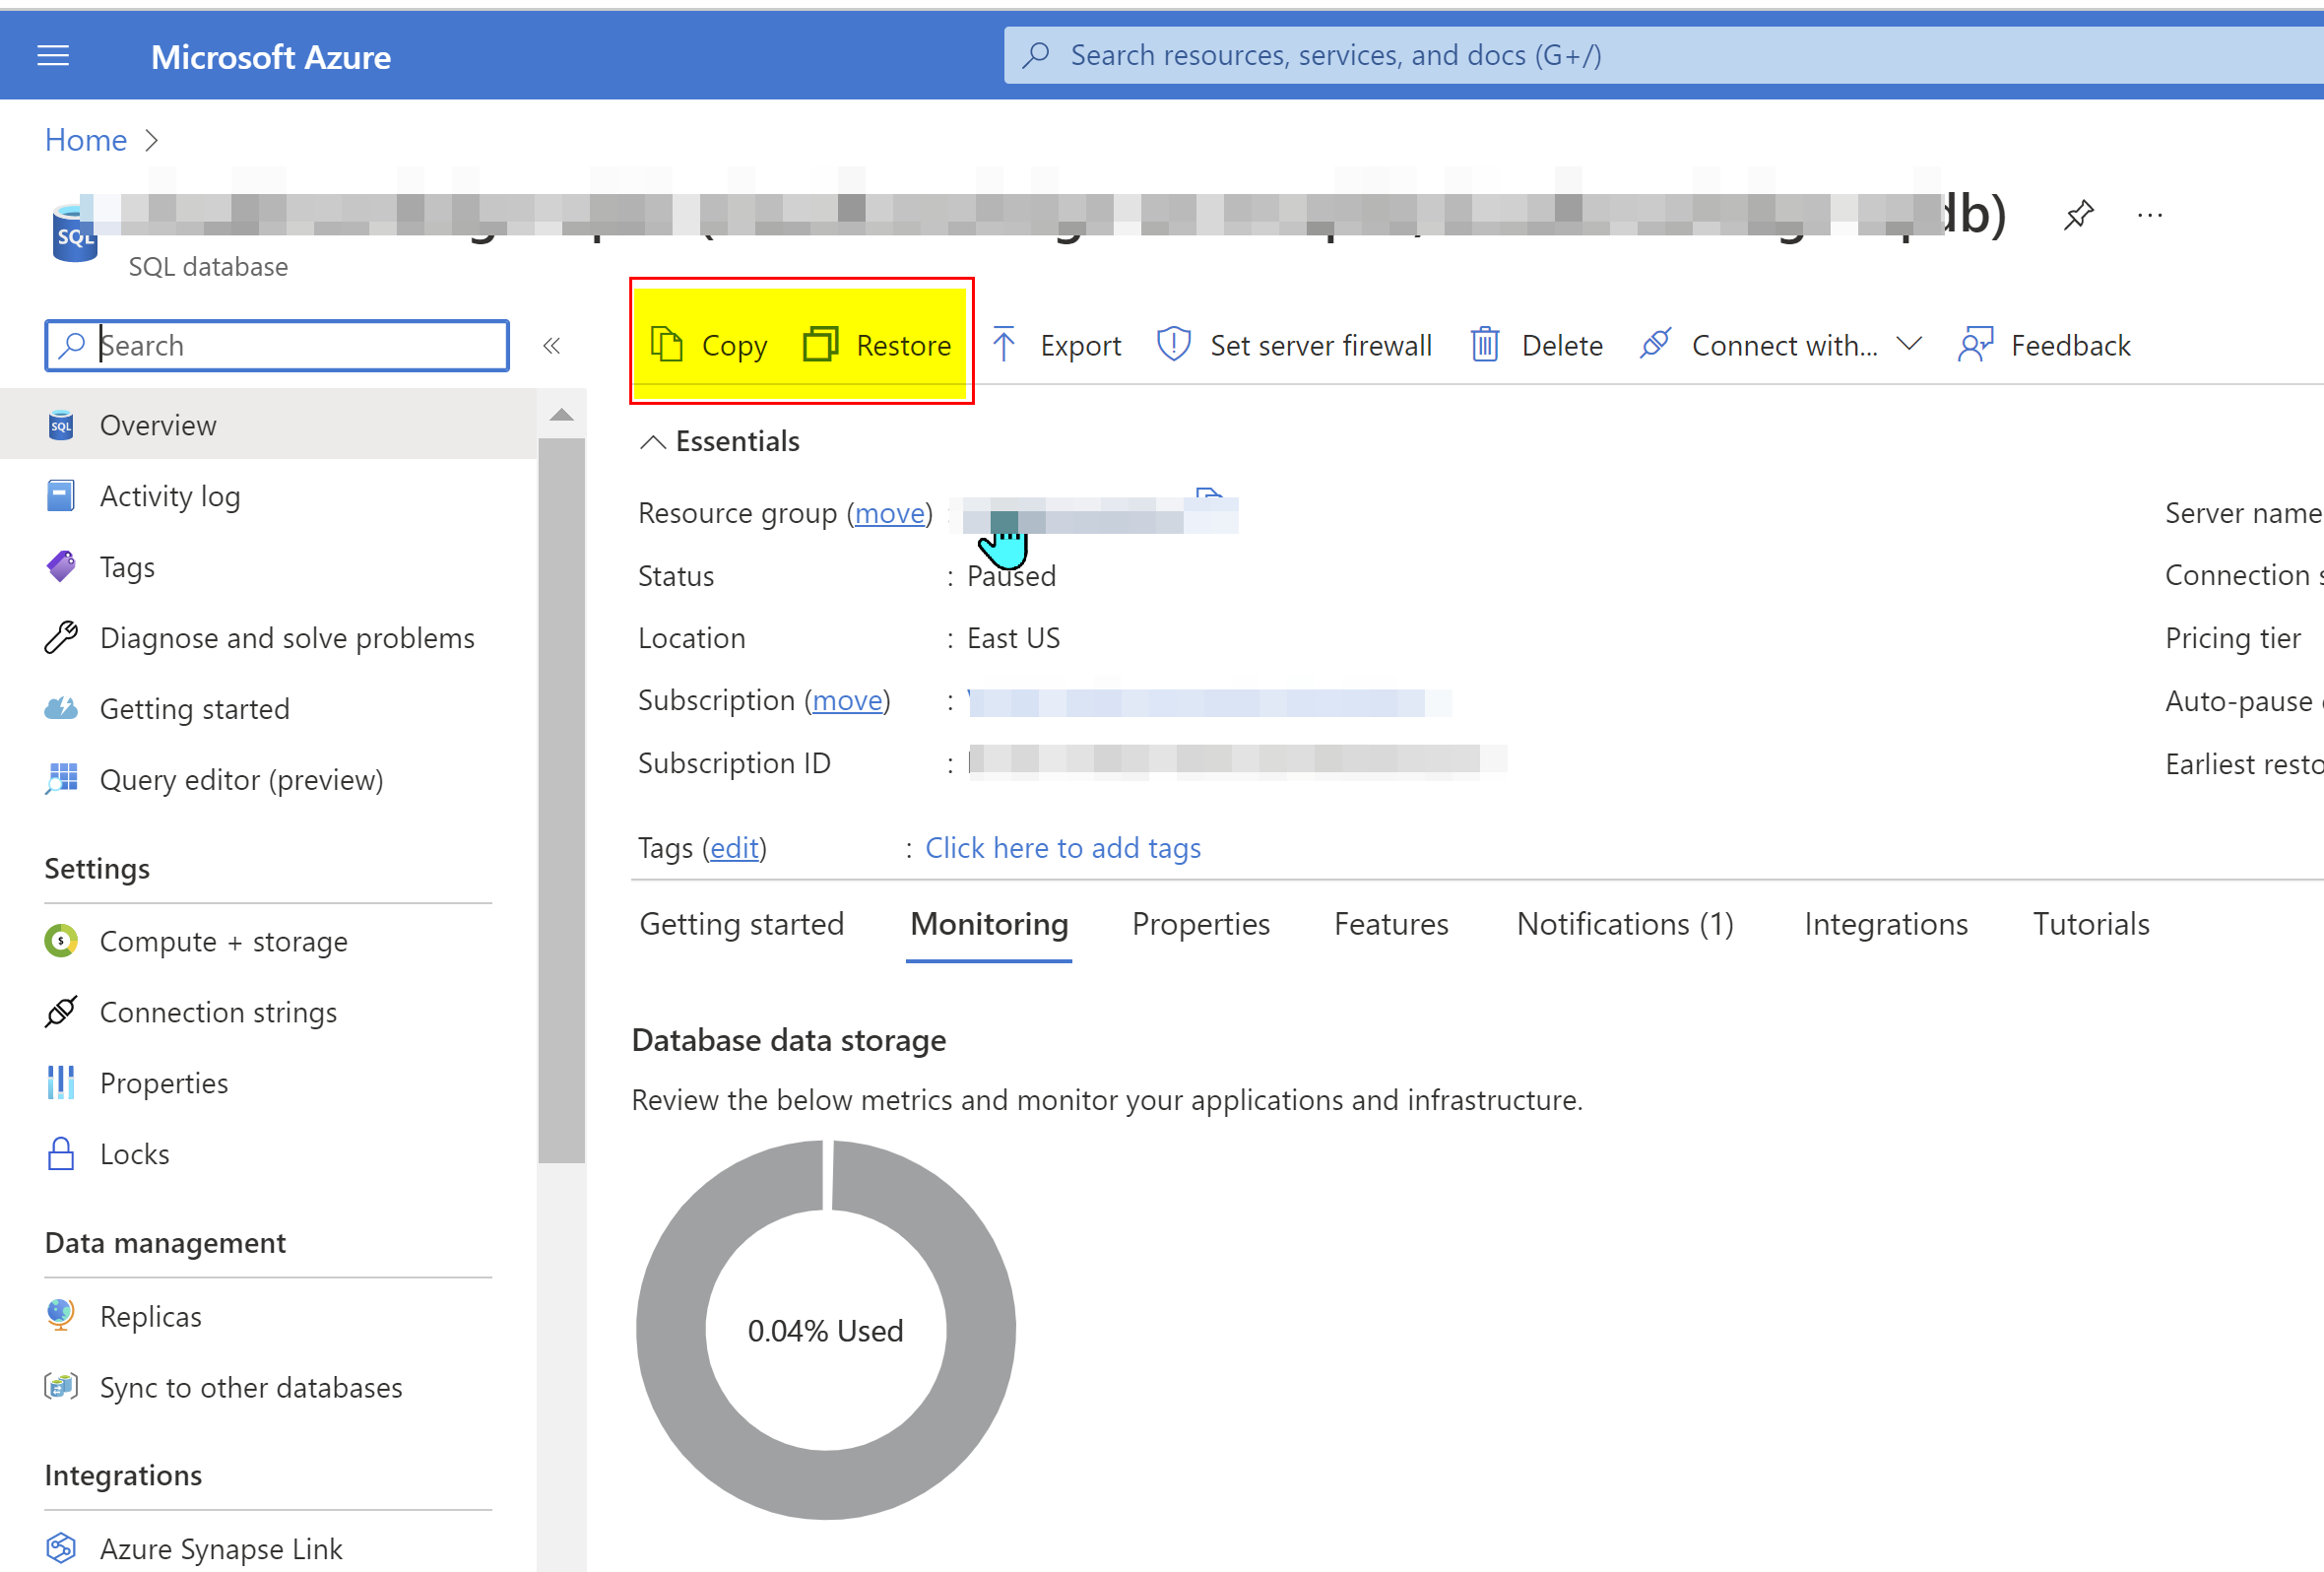Click the Restore database toolbar button
The height and width of the screenshot is (1572, 2324).
click(x=877, y=346)
